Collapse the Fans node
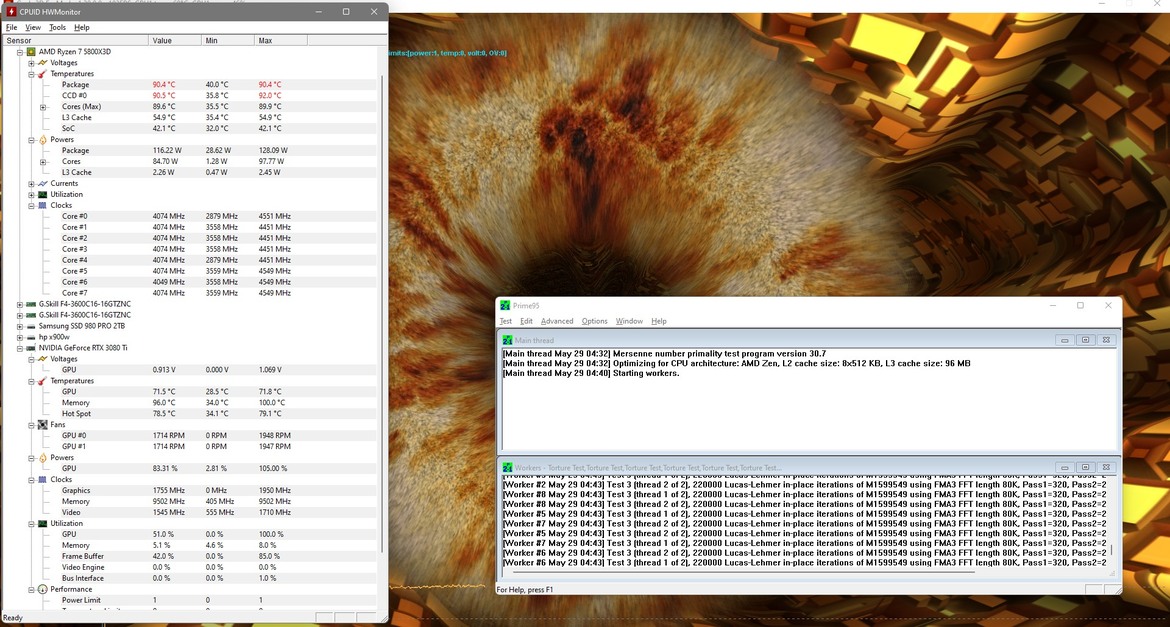1170x627 pixels. [31, 425]
